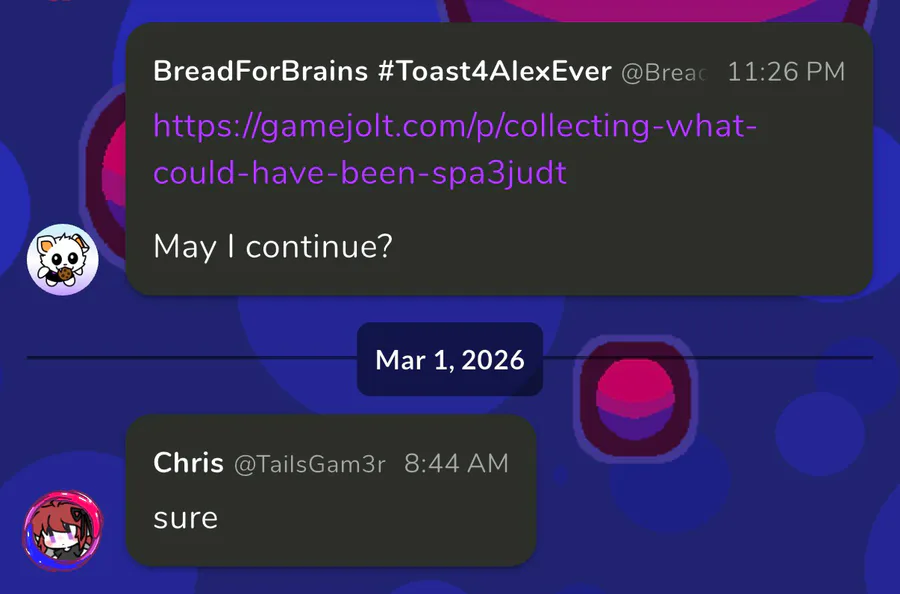
Task: Click the horizontal divider line left of the date
Action: click(190, 357)
